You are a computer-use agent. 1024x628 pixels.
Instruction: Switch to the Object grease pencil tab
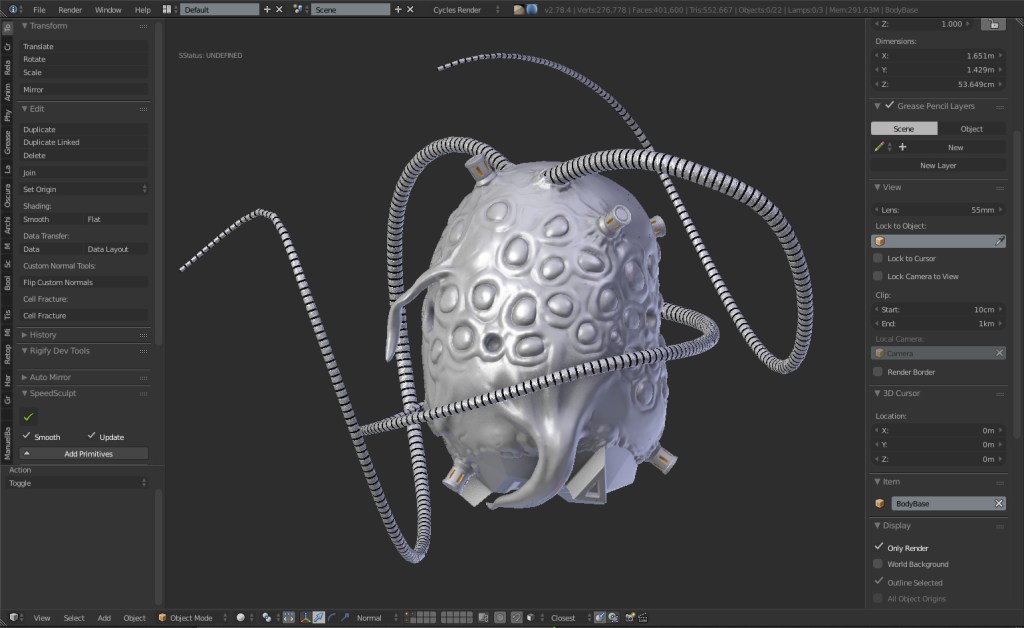971,129
